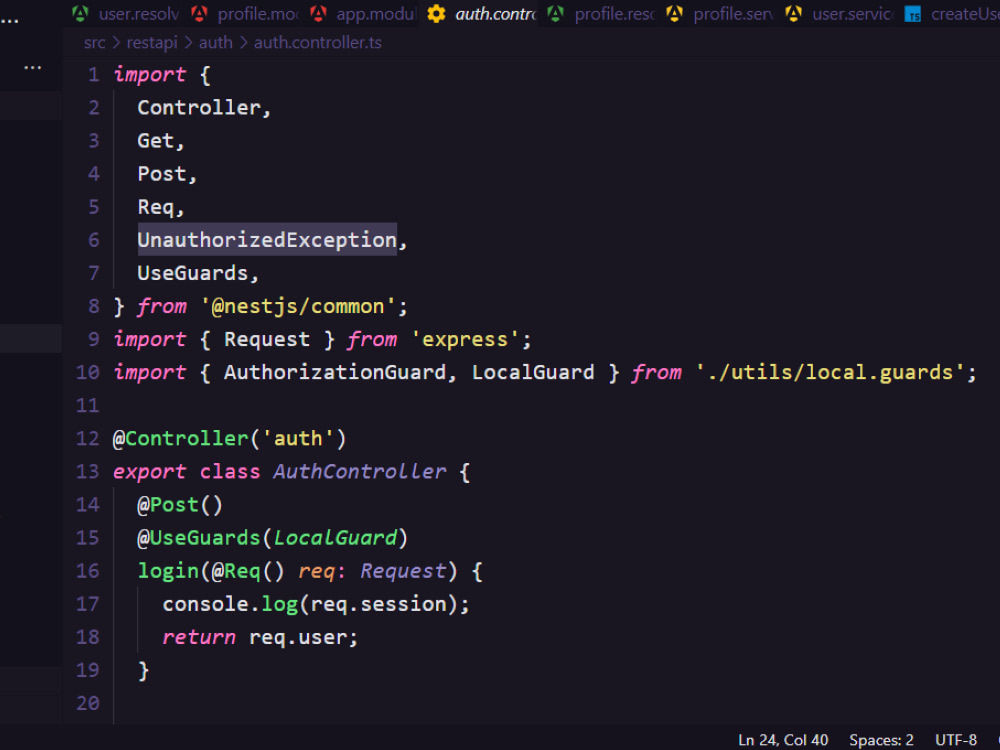This screenshot has width=1000, height=750.
Task: Click the 'AuthController' class name
Action: point(360,472)
